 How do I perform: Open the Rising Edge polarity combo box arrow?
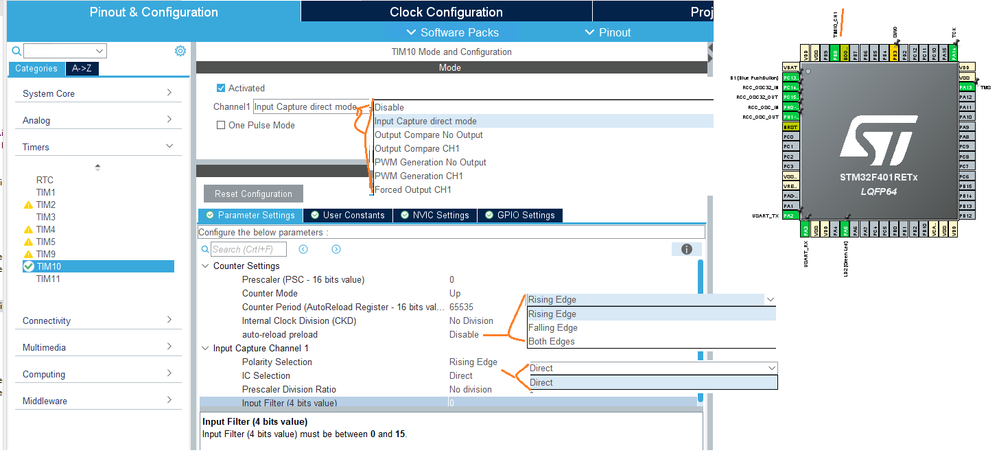click(x=770, y=299)
